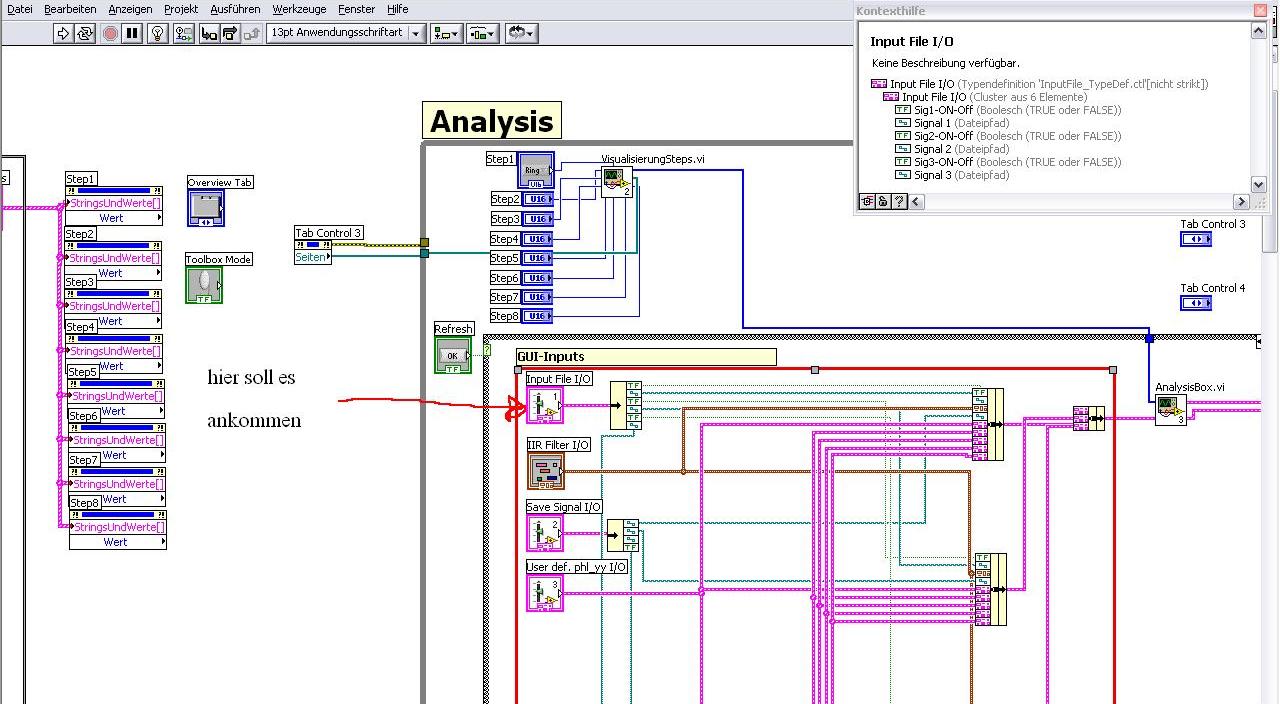This screenshot has height=704, width=1280.
Task: Click Step Into debugging icon
Action: [209, 33]
